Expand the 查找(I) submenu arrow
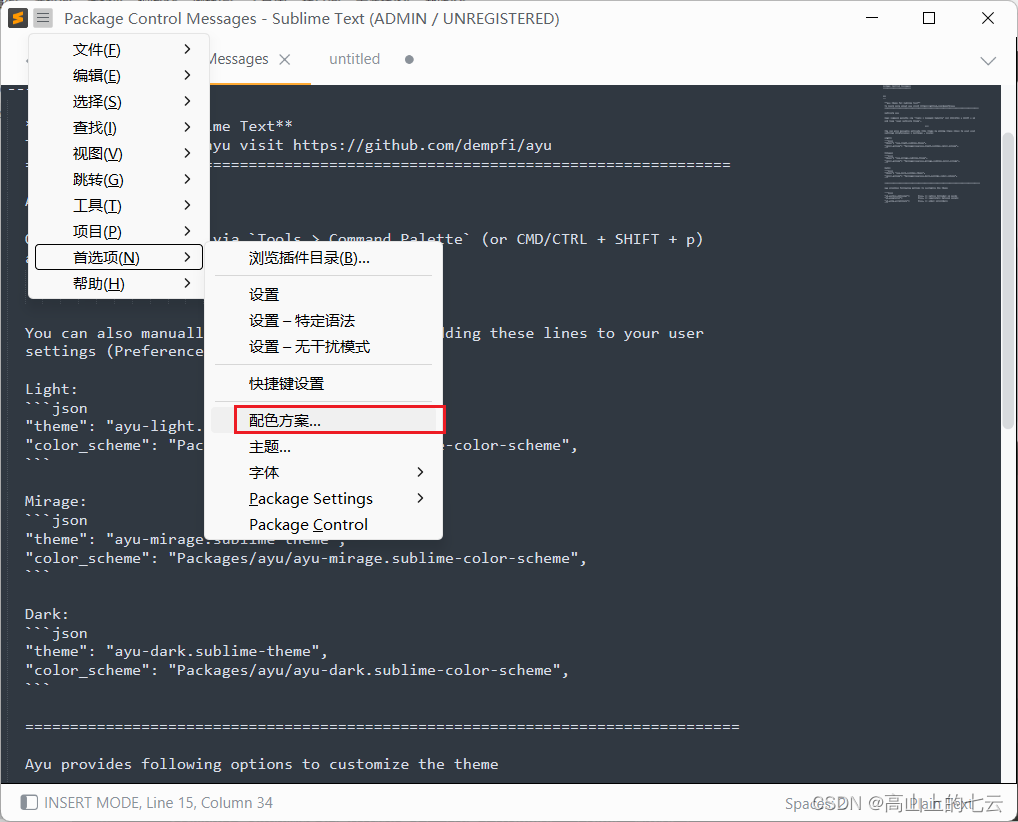Image resolution: width=1018 pixels, height=822 pixels. [x=187, y=127]
